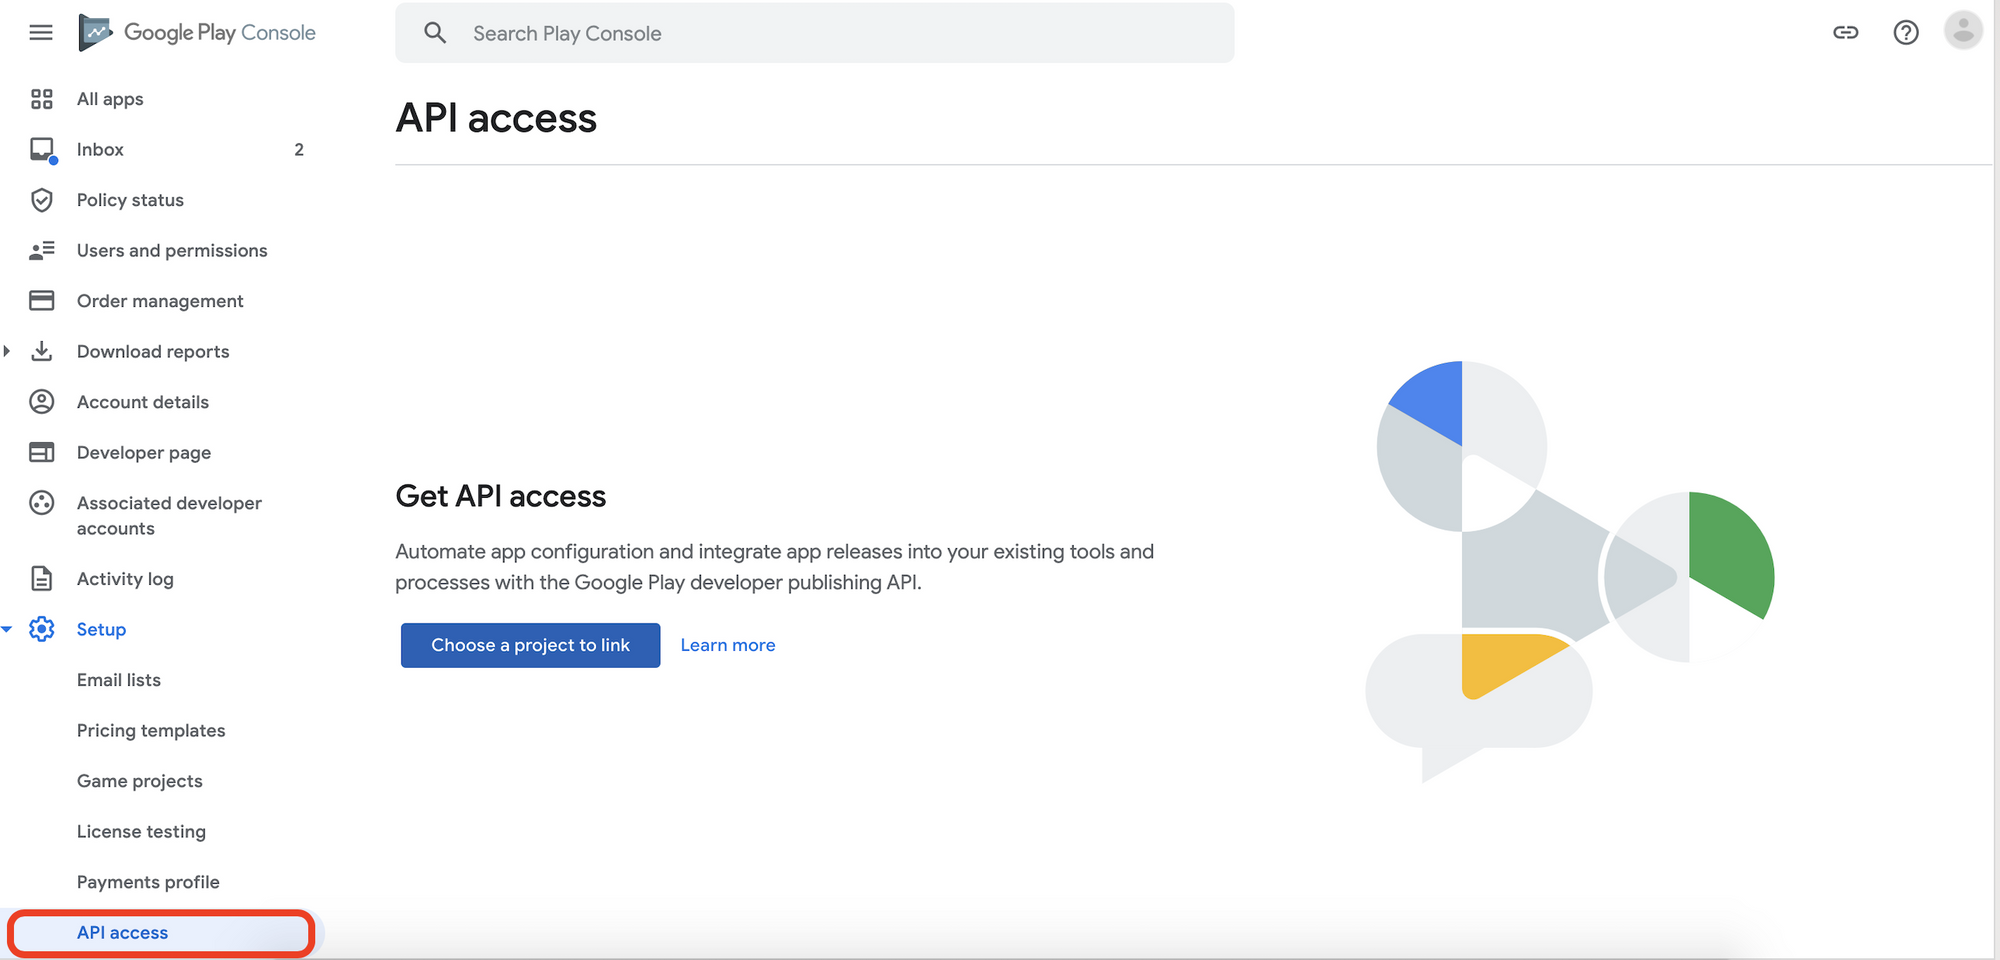Image resolution: width=2000 pixels, height=960 pixels.
Task: Open Email lists under Setup
Action: (x=119, y=680)
